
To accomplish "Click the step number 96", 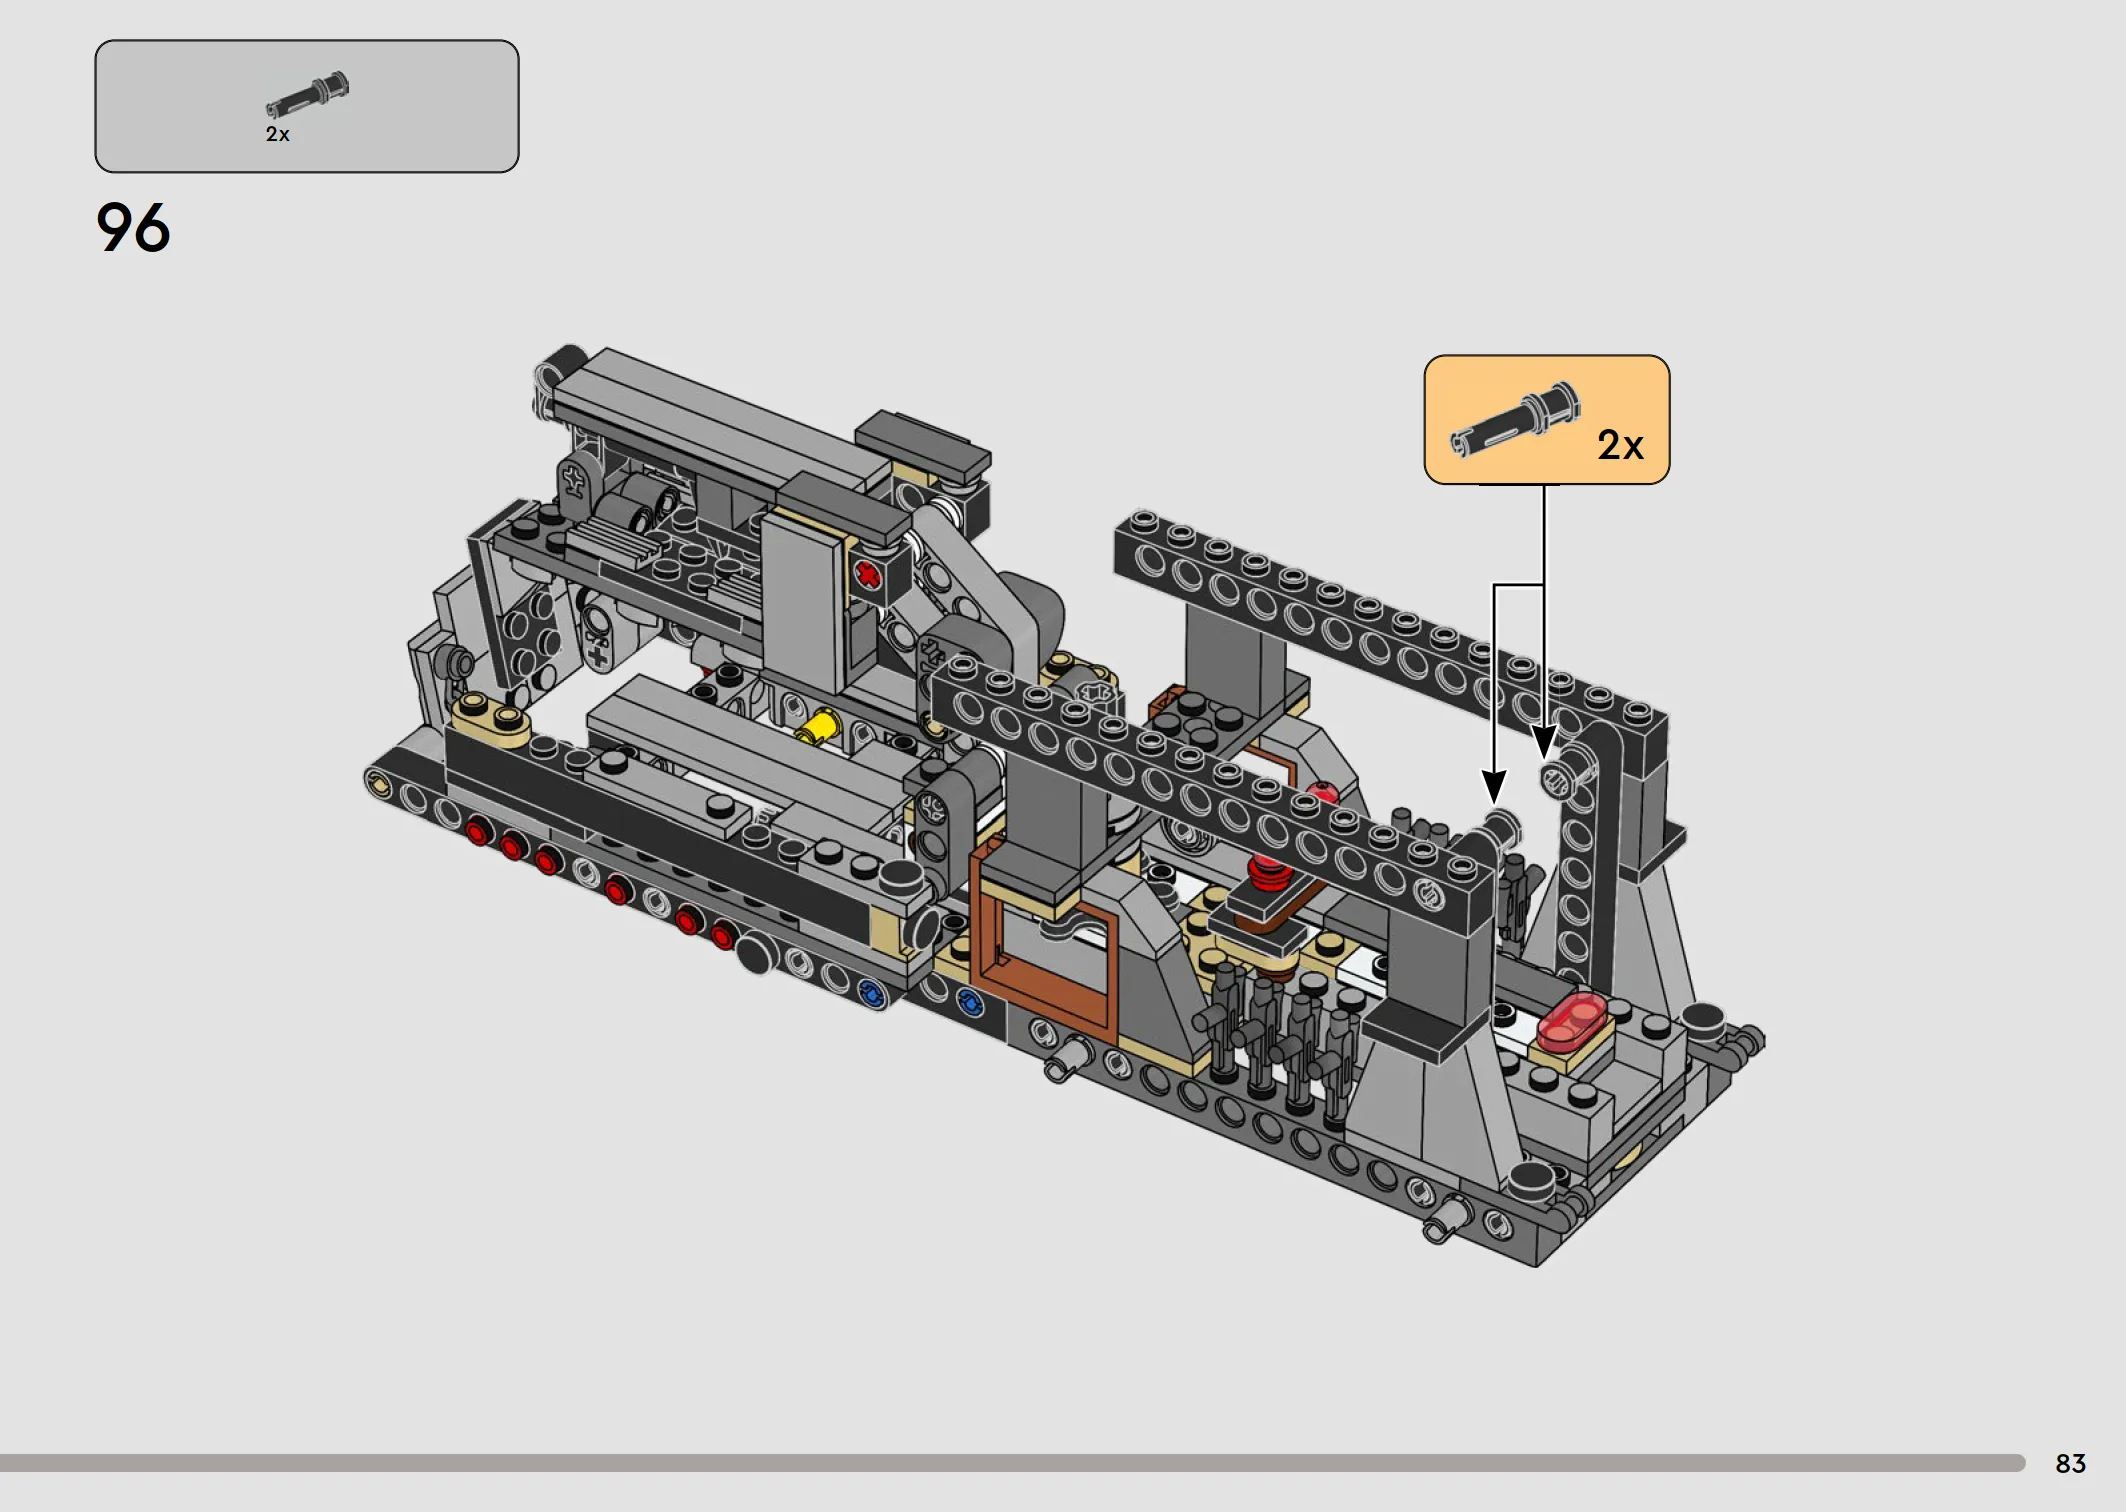I will pyautogui.click(x=133, y=228).
